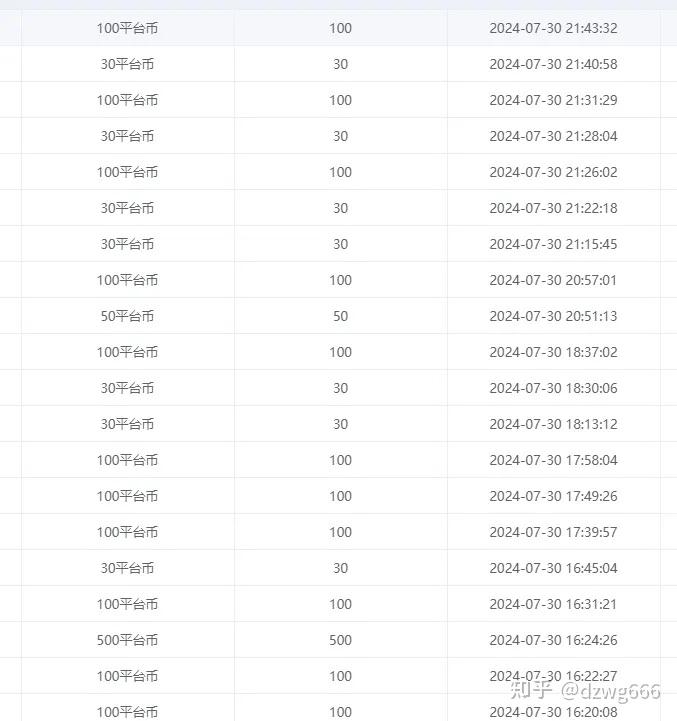Image resolution: width=677 pixels, height=721 pixels.
Task: Click the timestamp 2024-07-30 20:51:13
Action: (553, 316)
